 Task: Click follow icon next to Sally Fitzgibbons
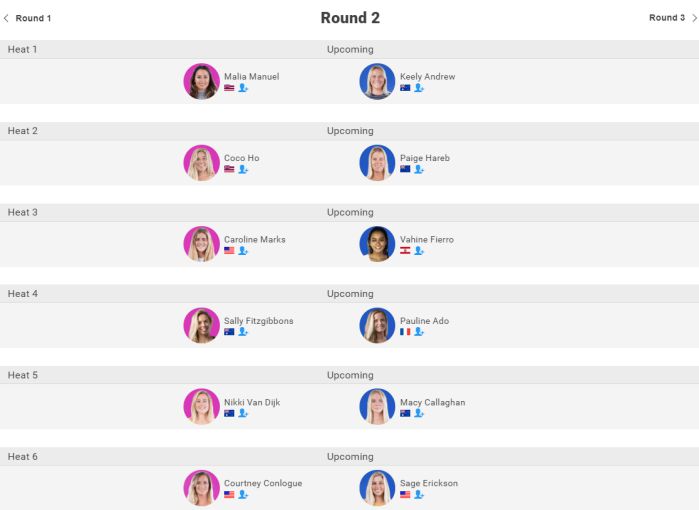(x=243, y=332)
